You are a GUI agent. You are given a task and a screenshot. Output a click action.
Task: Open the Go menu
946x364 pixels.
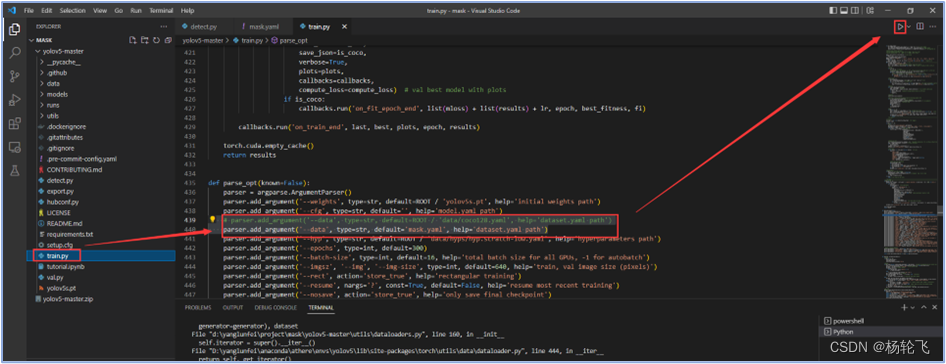tap(118, 11)
